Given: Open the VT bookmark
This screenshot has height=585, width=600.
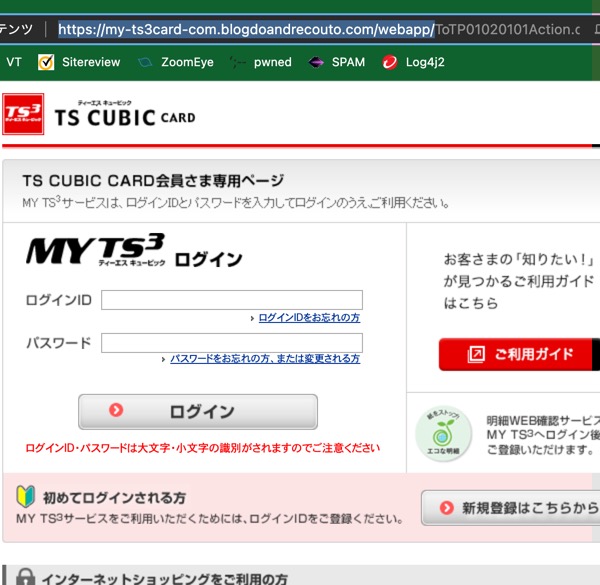Looking at the screenshot, I should 14,62.
